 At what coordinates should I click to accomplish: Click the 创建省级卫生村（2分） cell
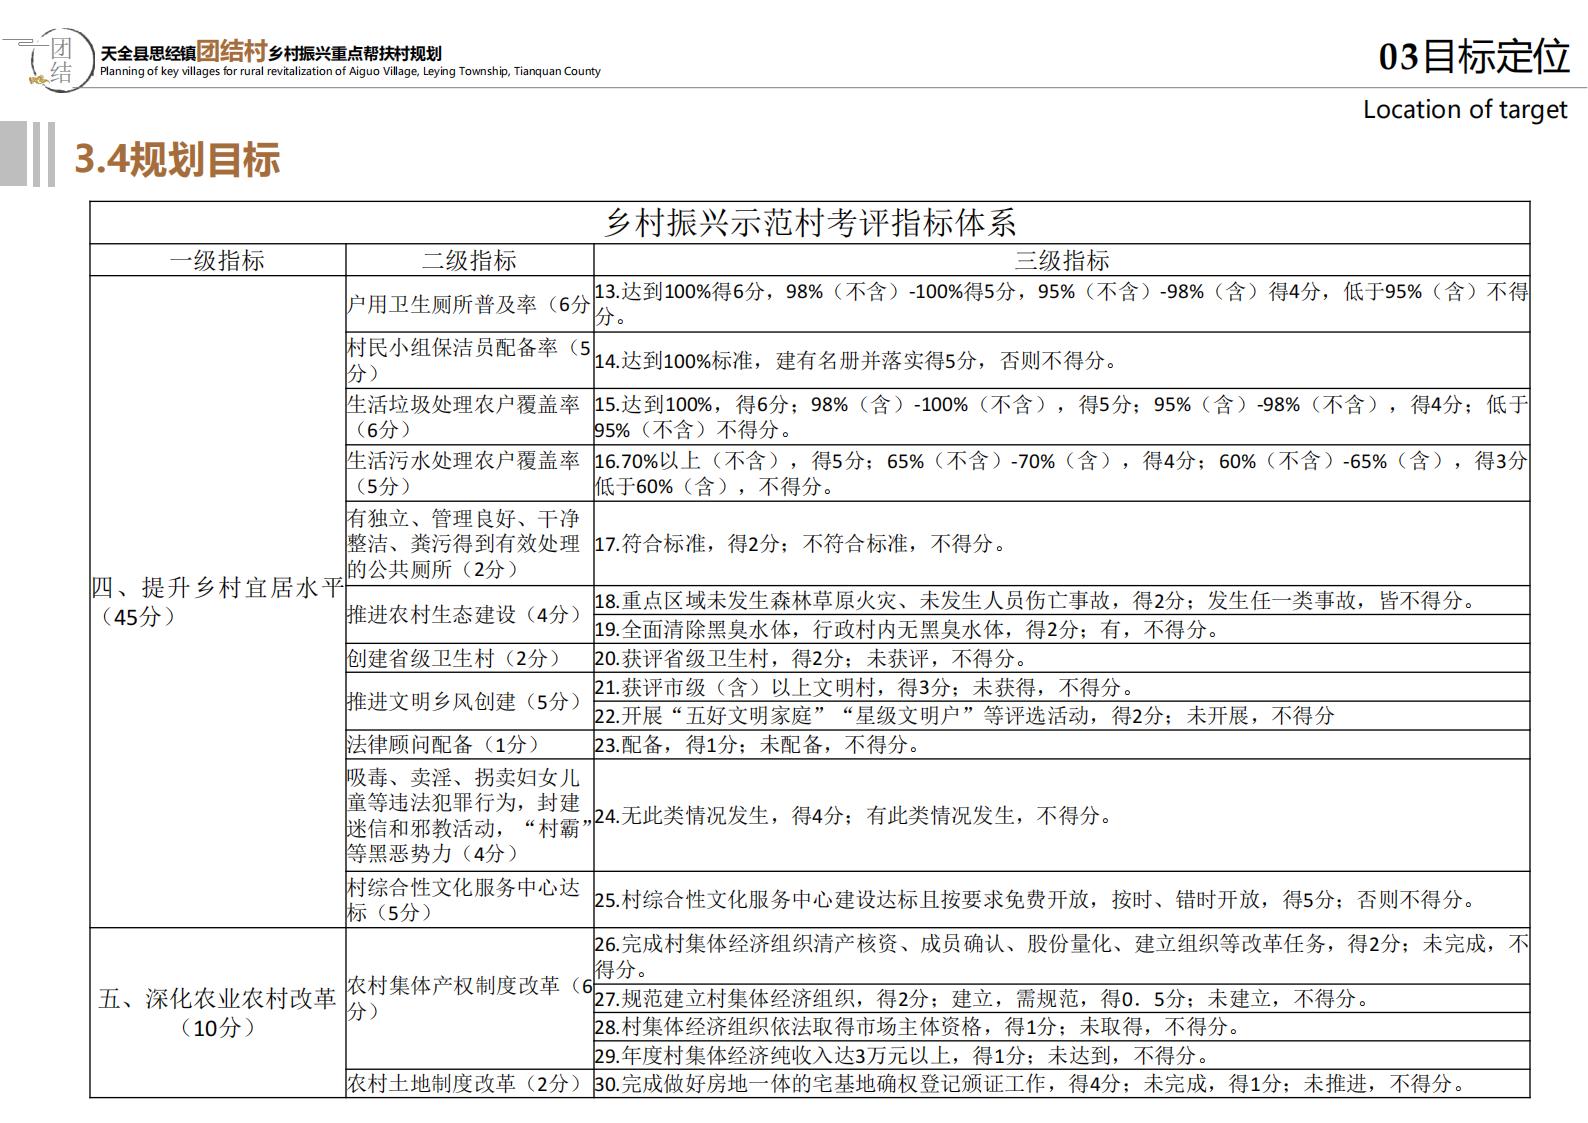tap(469, 658)
